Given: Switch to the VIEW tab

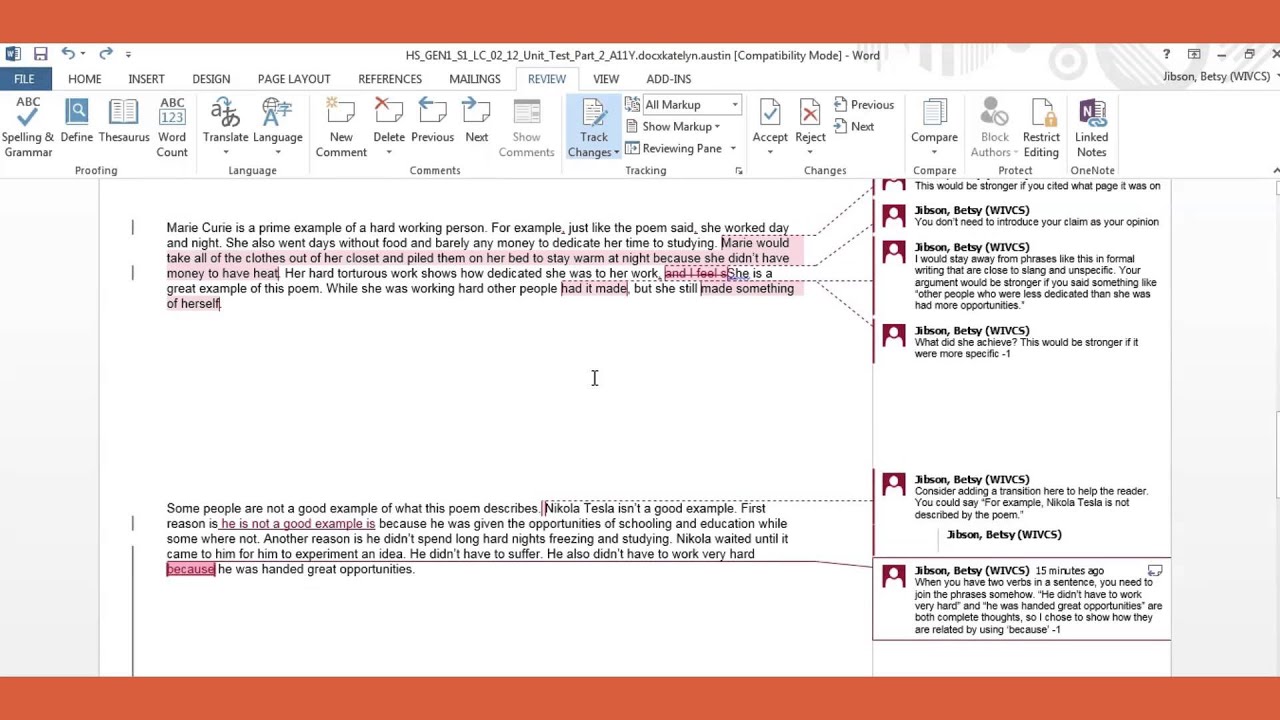Looking at the screenshot, I should 606,79.
